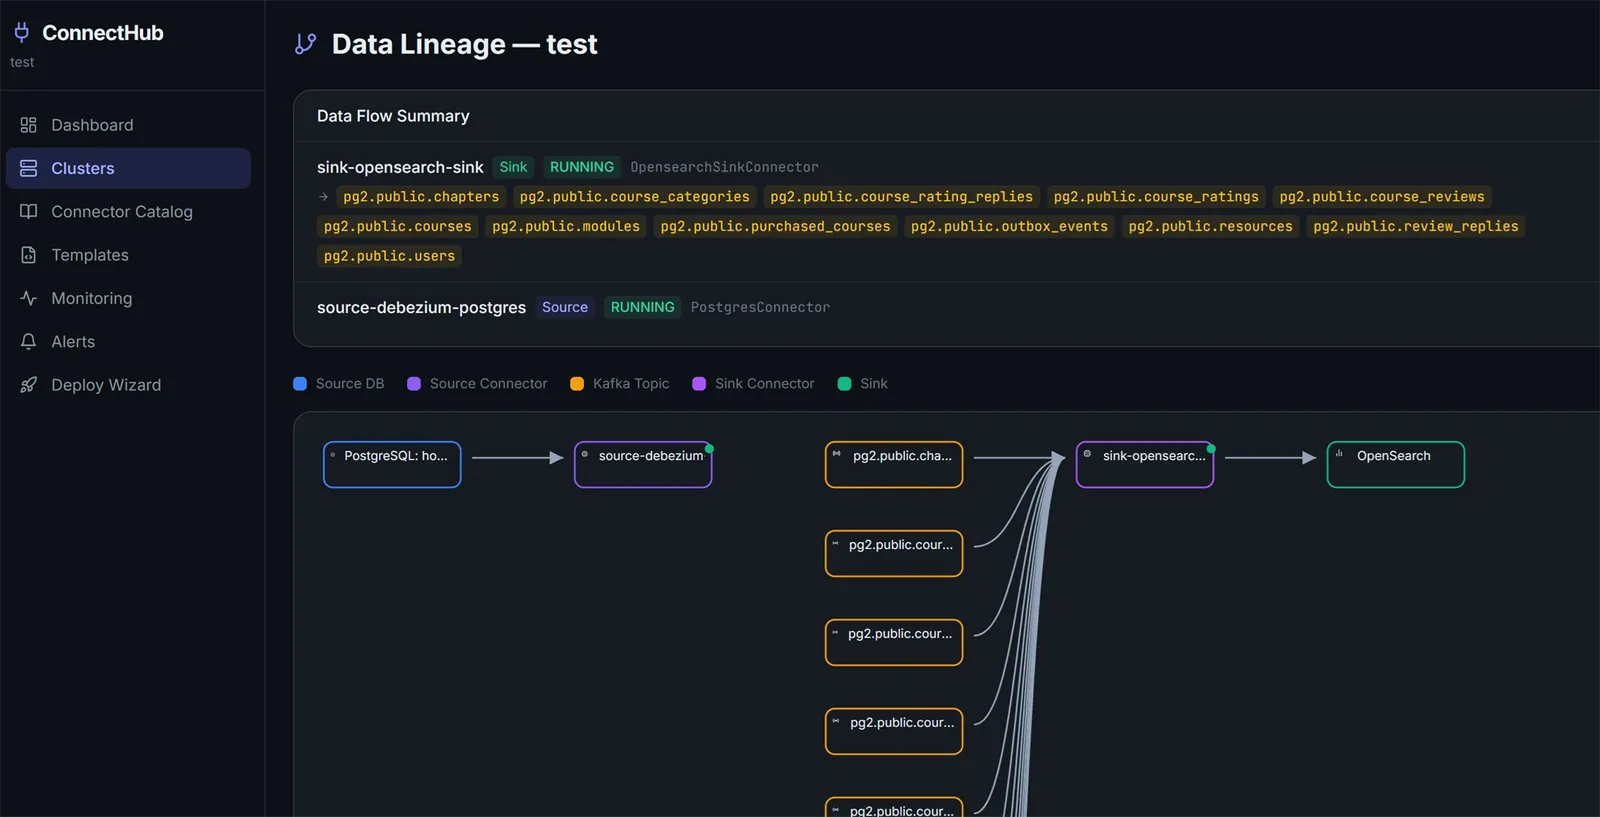Screen dimensions: 1600x817
Task: Click the blue Source DB legend swatch
Action: (x=300, y=384)
